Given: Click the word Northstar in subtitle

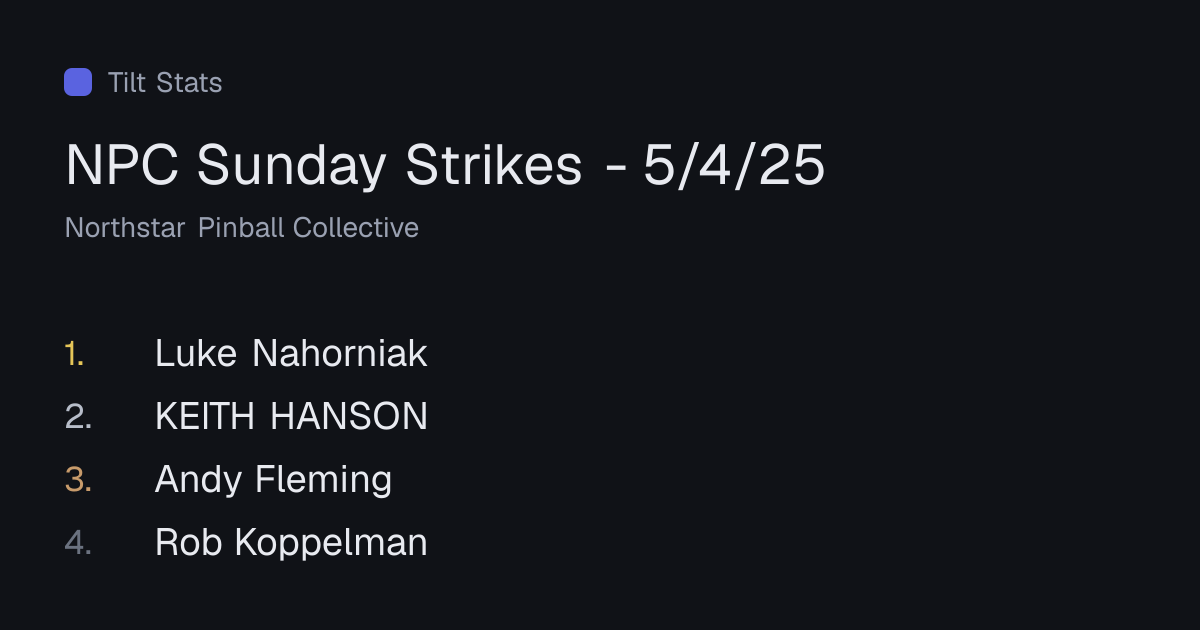Looking at the screenshot, I should pyautogui.click(x=125, y=228).
